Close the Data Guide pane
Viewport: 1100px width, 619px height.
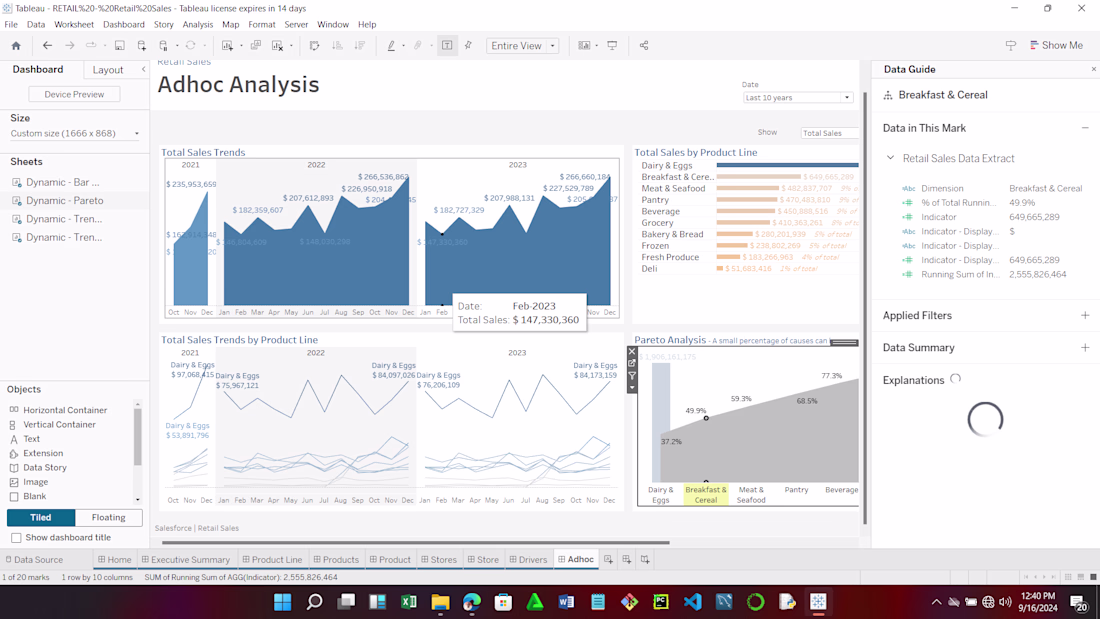pos(1093,69)
